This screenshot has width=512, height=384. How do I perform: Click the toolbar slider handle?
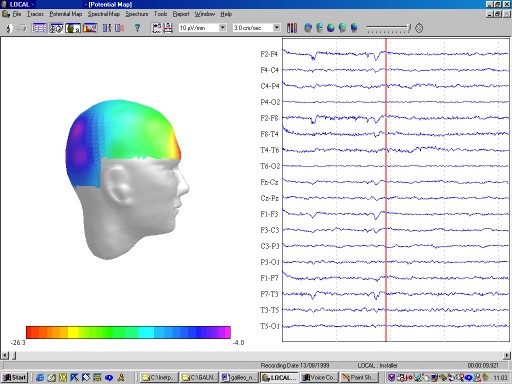[409, 28]
